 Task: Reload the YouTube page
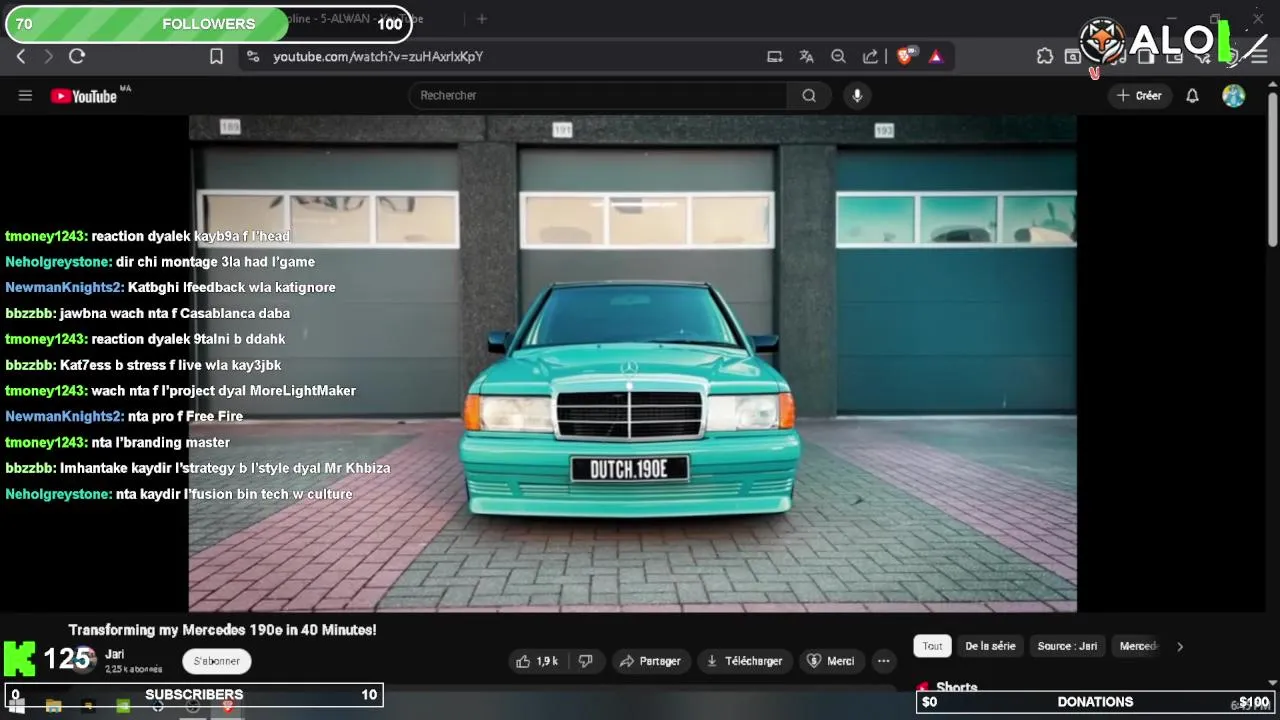pos(77,57)
